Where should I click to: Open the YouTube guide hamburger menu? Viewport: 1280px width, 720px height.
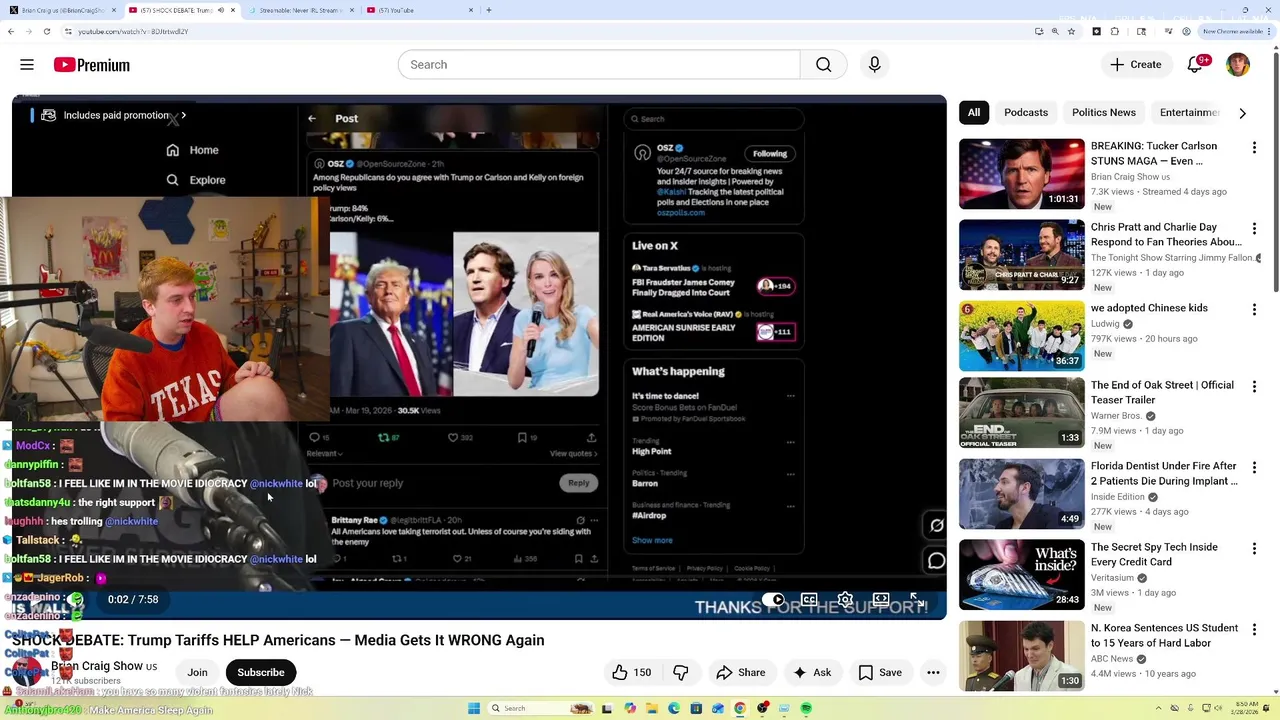pos(27,65)
